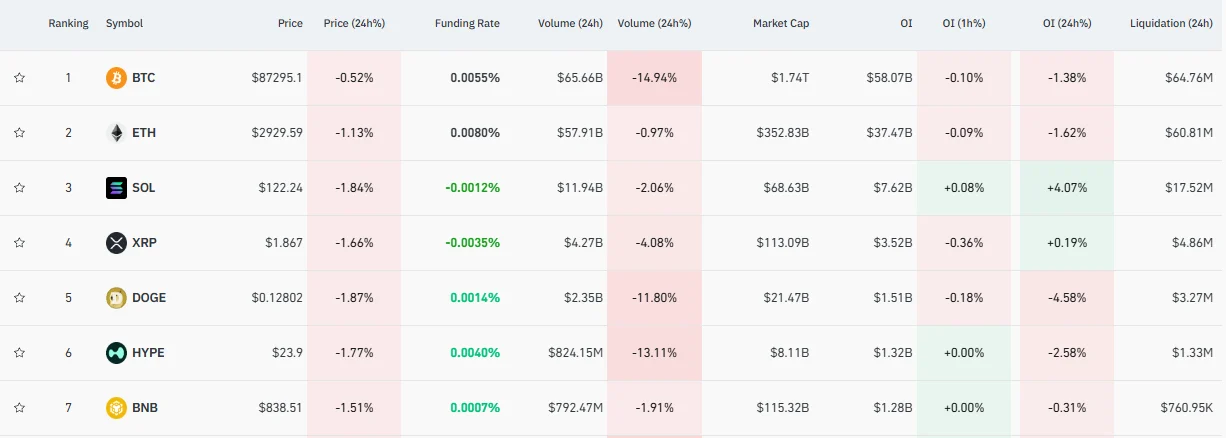Viewport: 1226px width, 438px height.
Task: Sort by Market Cap column header
Action: click(780, 23)
